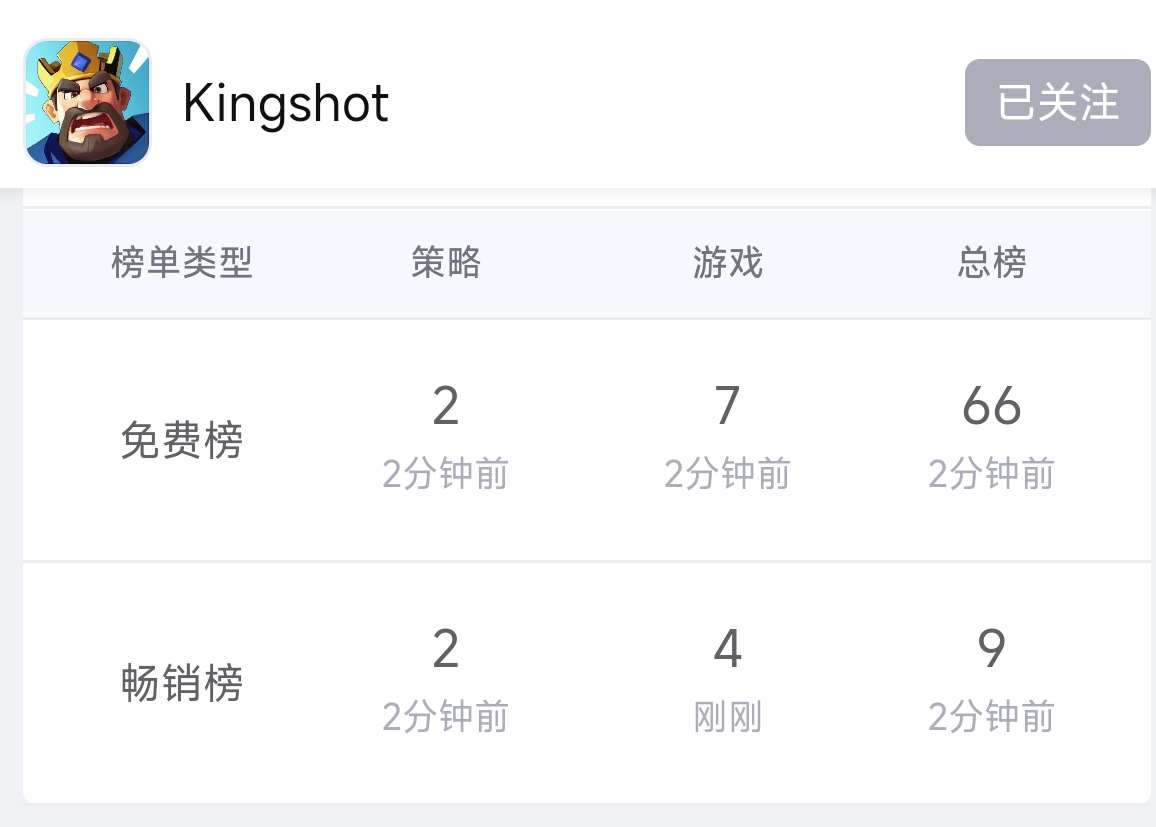Tap 2分钟前 under top grossing rank 9

coord(992,716)
